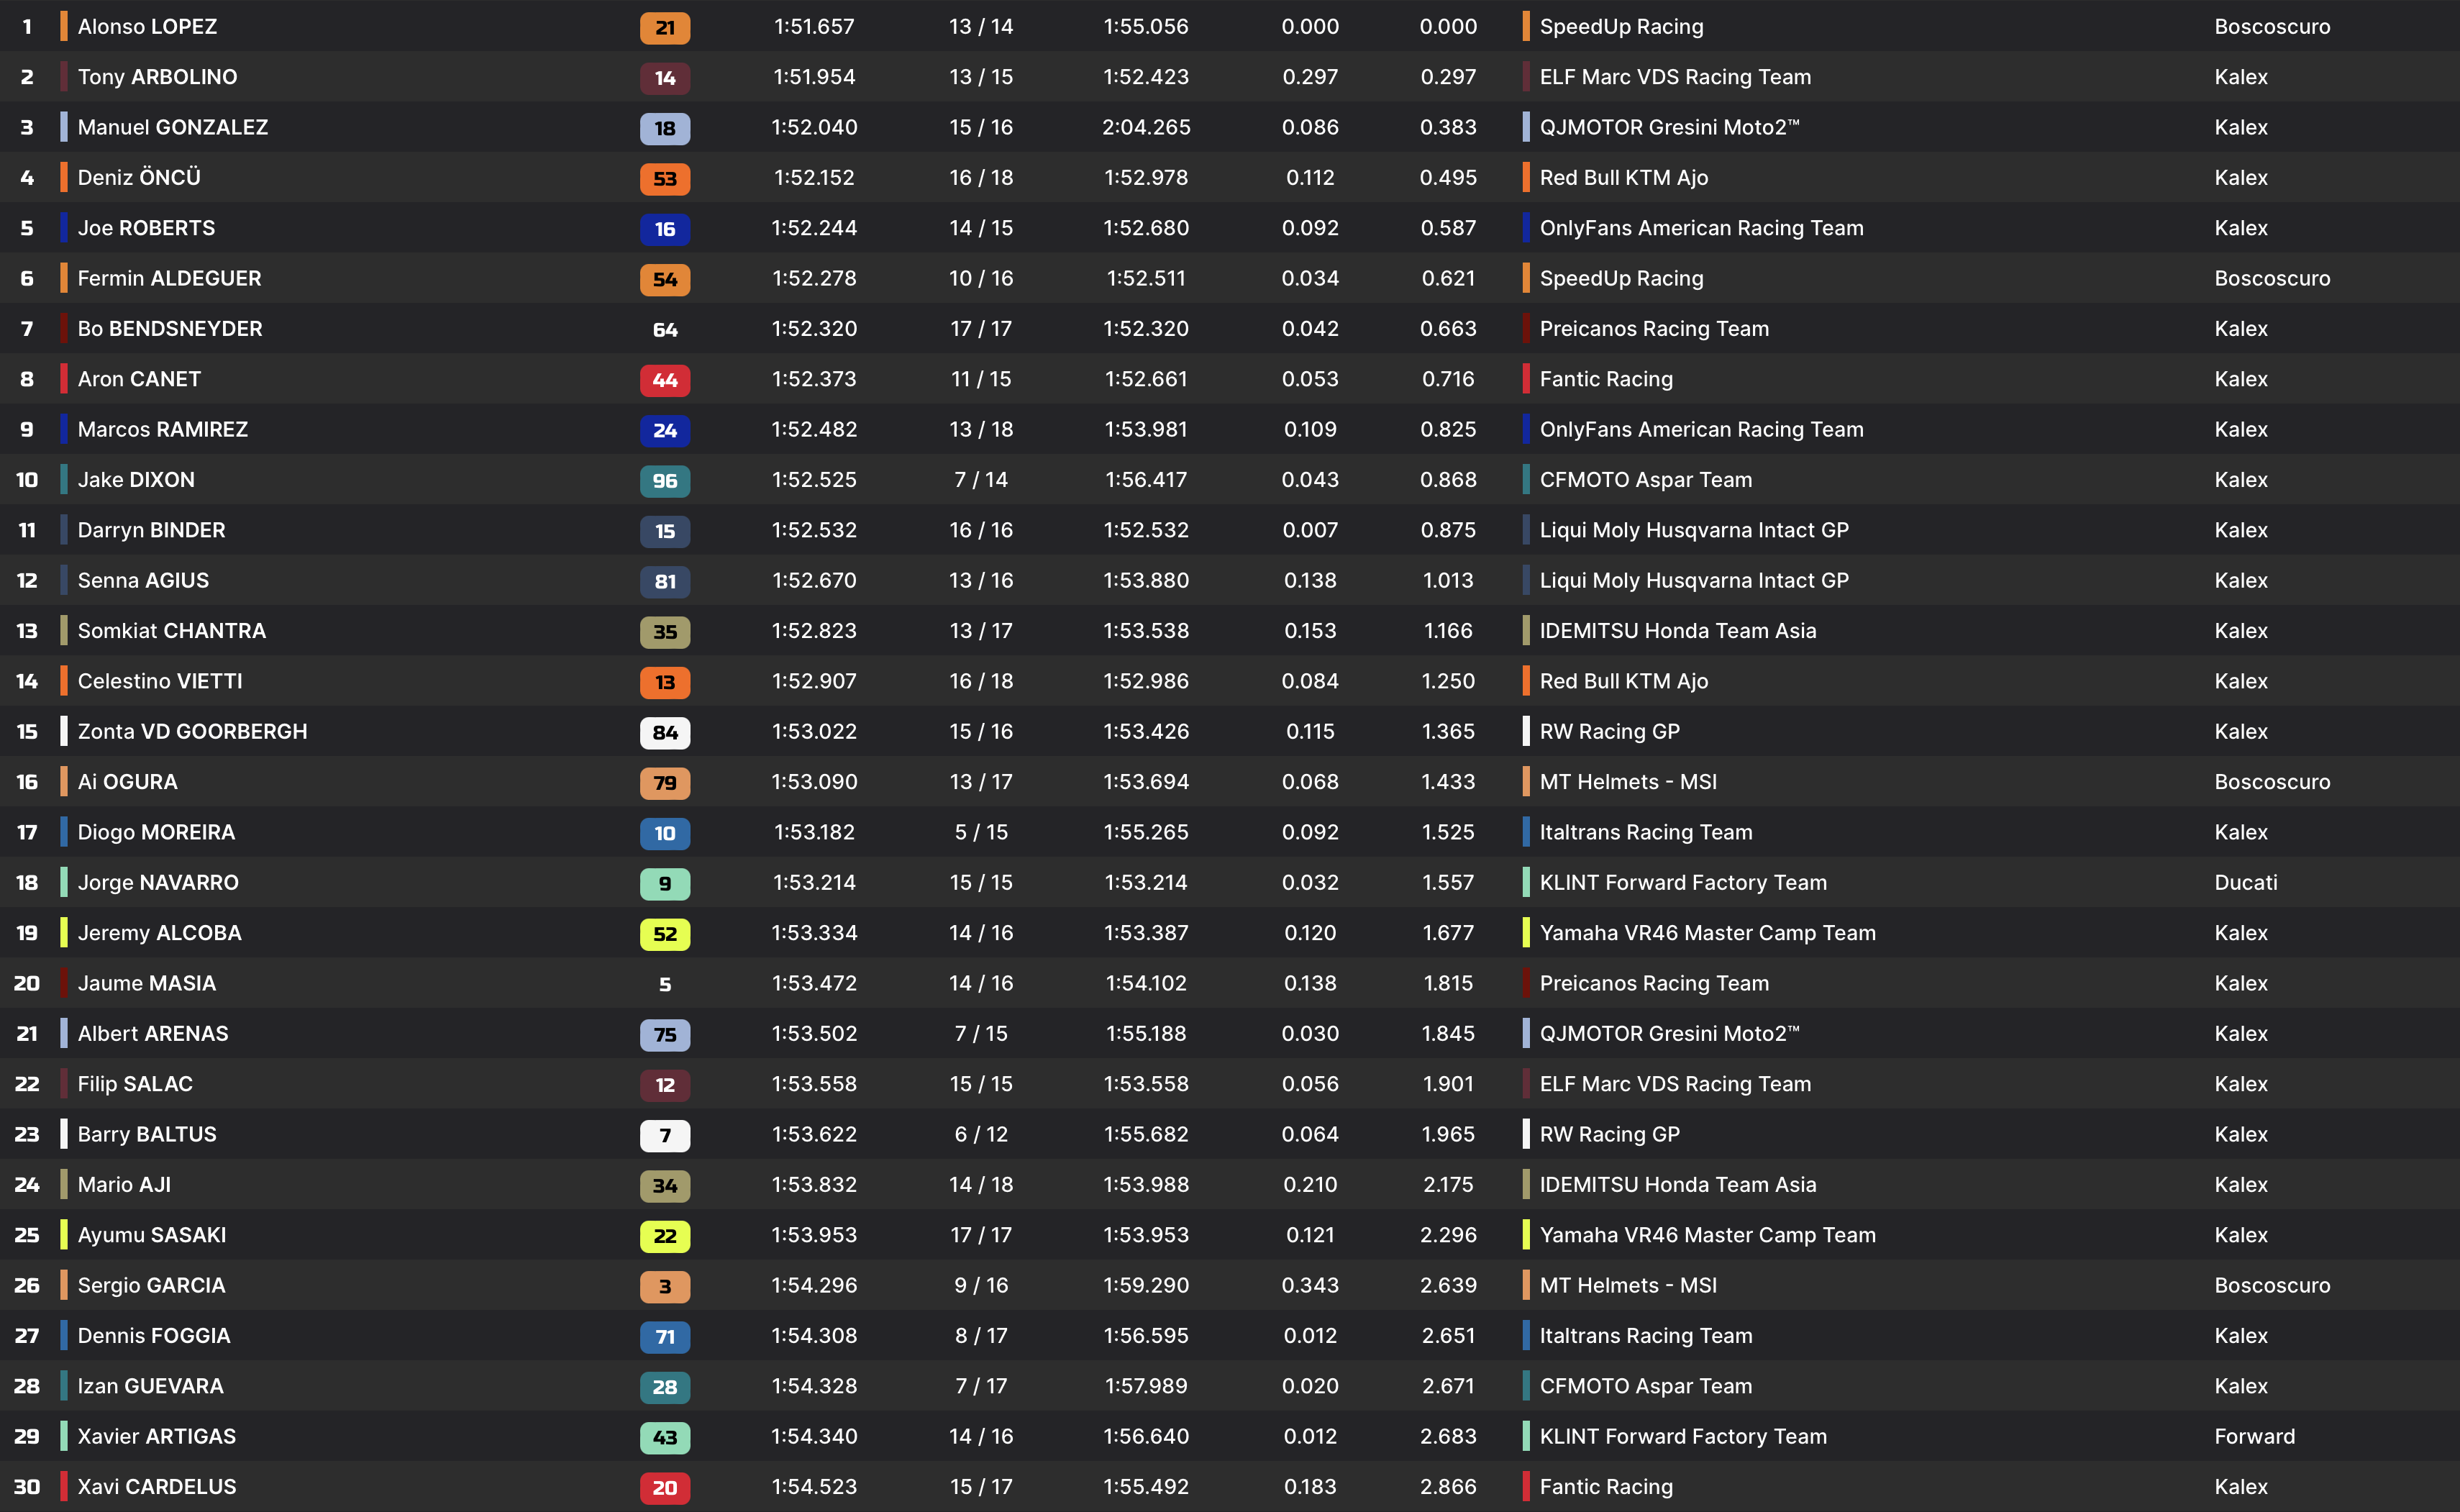Image resolution: width=2460 pixels, height=1512 pixels.
Task: Click Alonso Lopez's number 21 badge
Action: [665, 28]
